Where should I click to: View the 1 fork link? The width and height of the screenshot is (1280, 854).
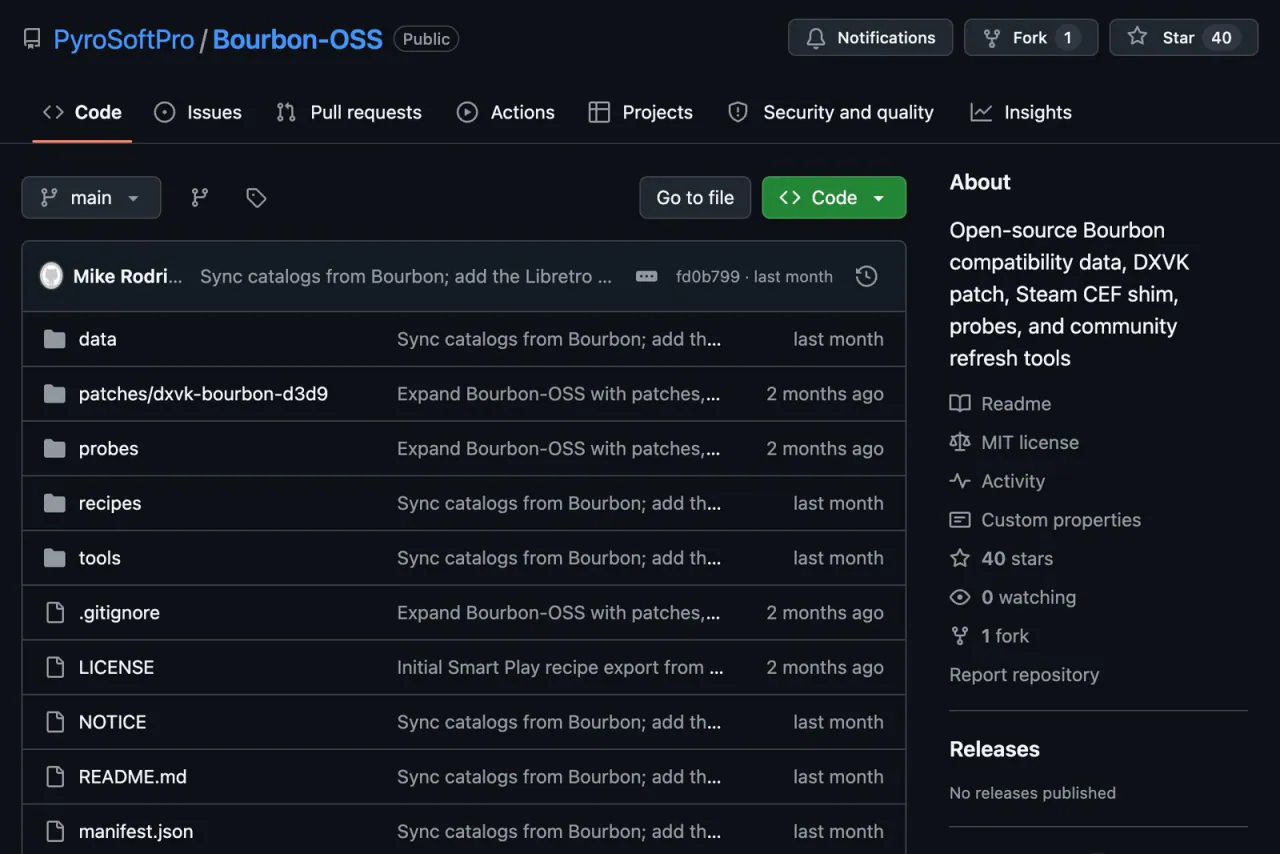coord(989,636)
